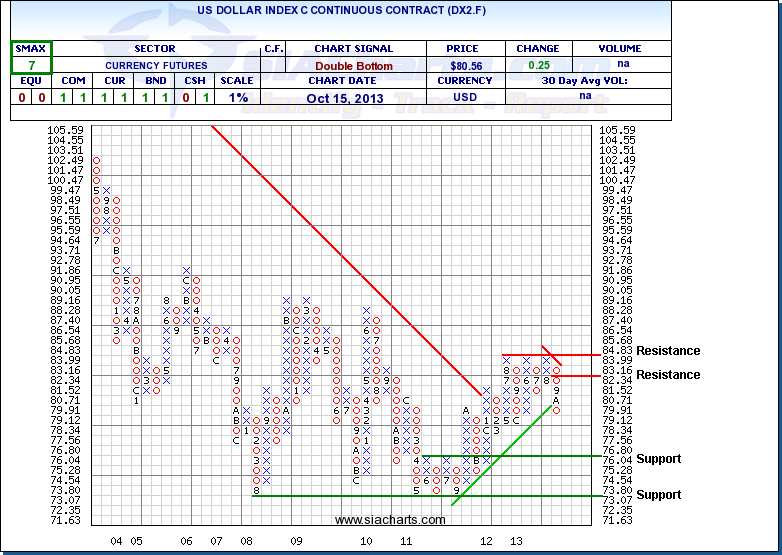The image size is (782, 555).
Task: Click the upper Resistance label near 84.83
Action: click(x=668, y=351)
